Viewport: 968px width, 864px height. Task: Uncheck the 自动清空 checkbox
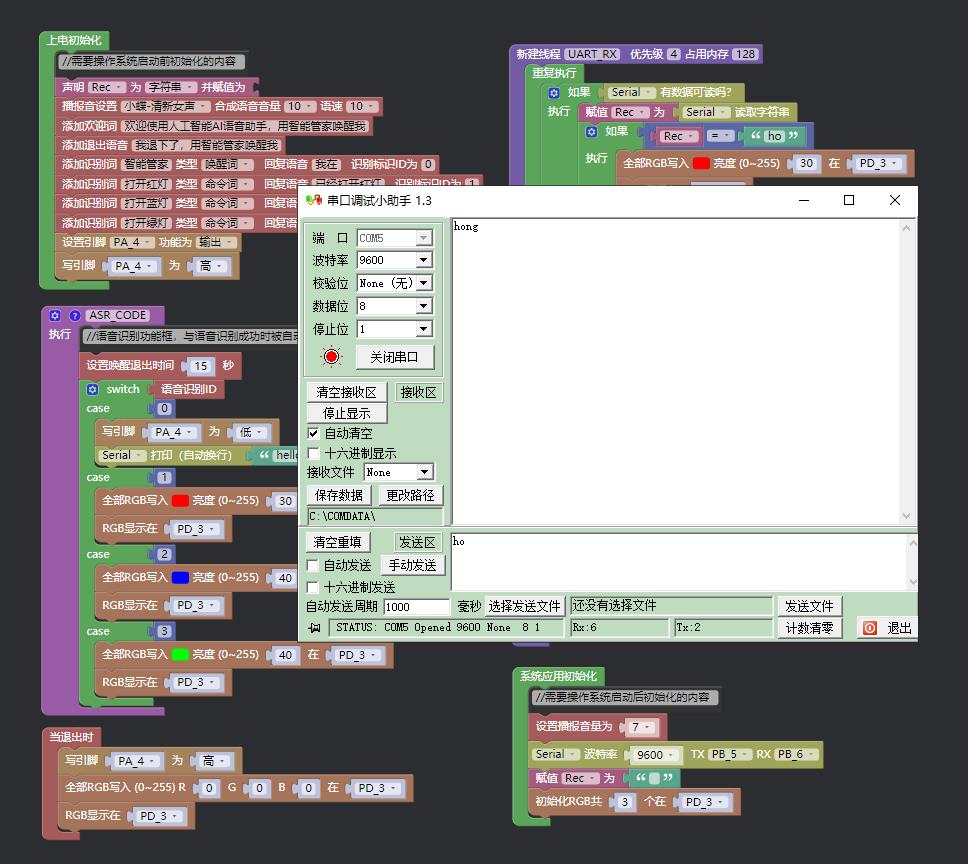(x=313, y=433)
